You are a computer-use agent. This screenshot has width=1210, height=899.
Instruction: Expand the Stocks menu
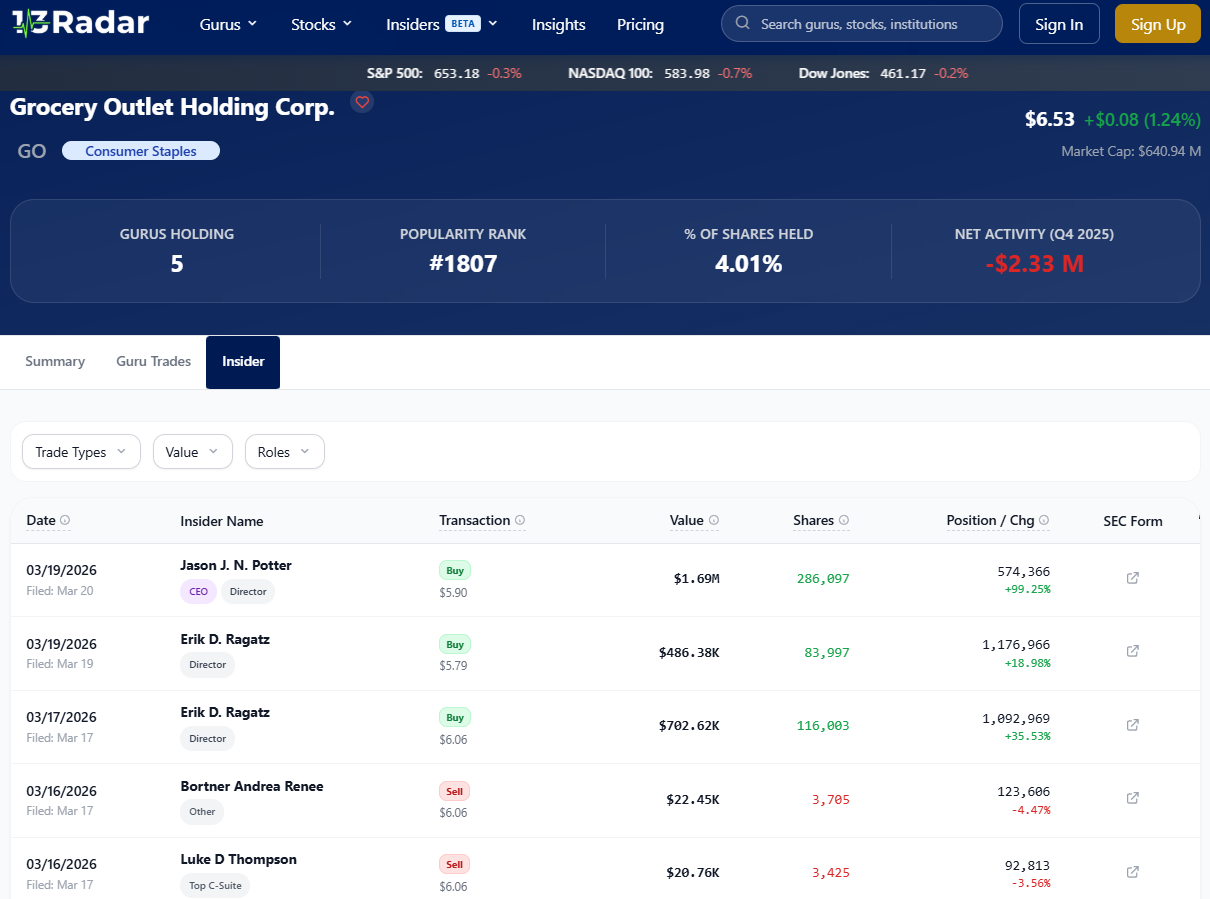[x=322, y=24]
